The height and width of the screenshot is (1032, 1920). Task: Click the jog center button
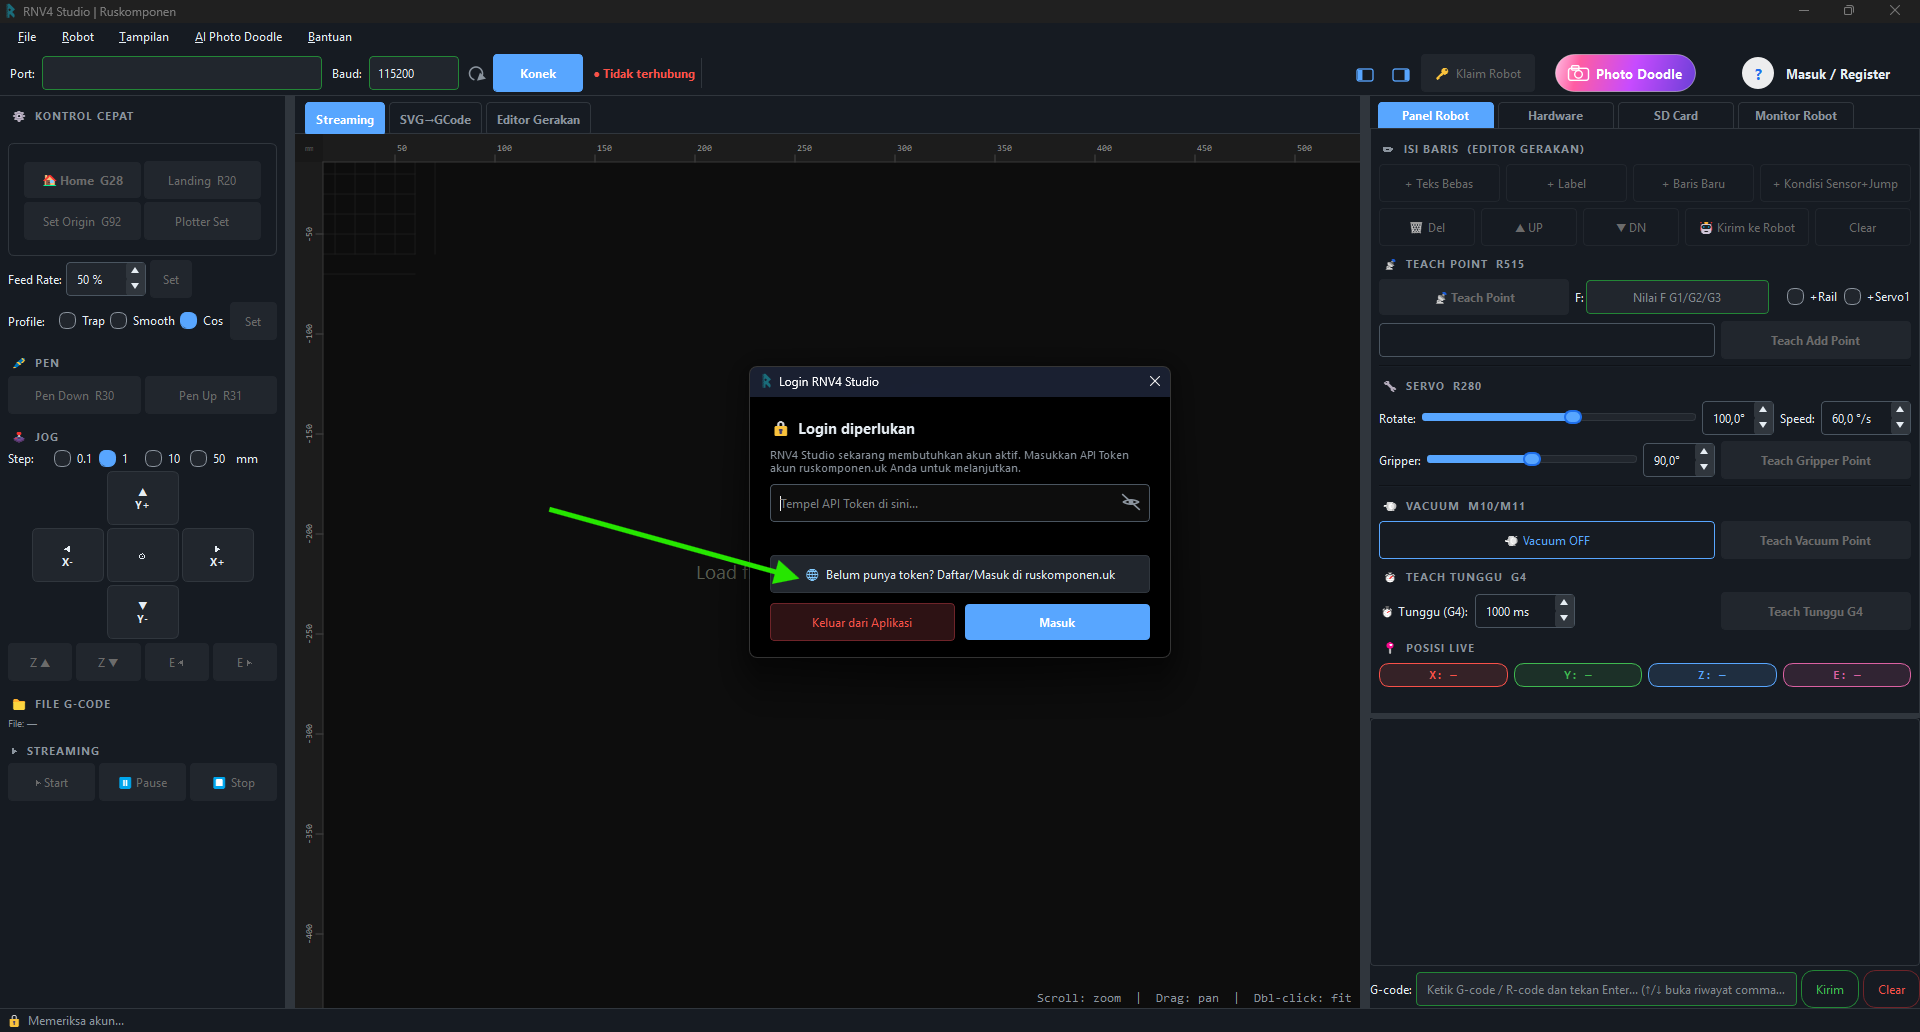pos(143,555)
